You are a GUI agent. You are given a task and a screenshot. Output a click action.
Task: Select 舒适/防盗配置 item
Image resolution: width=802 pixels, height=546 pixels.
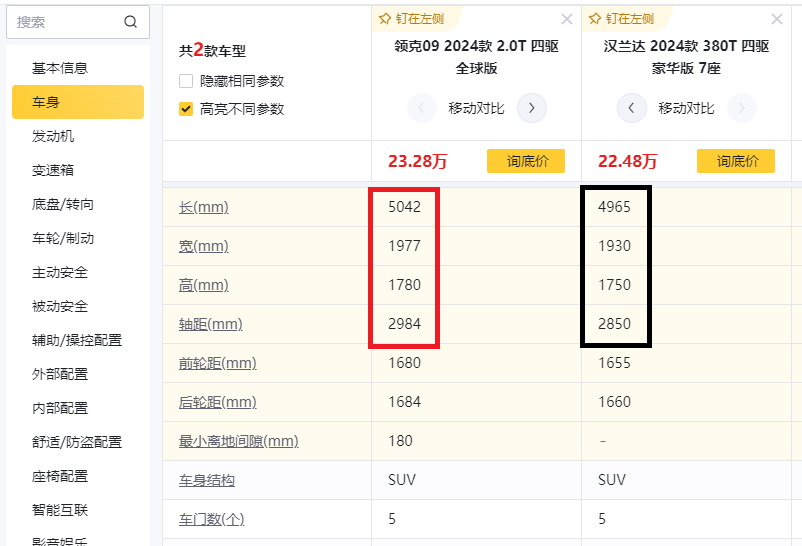pos(77,442)
